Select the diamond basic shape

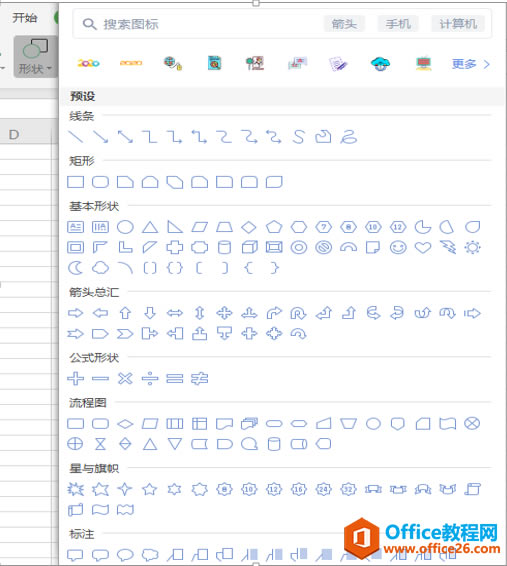point(249,227)
